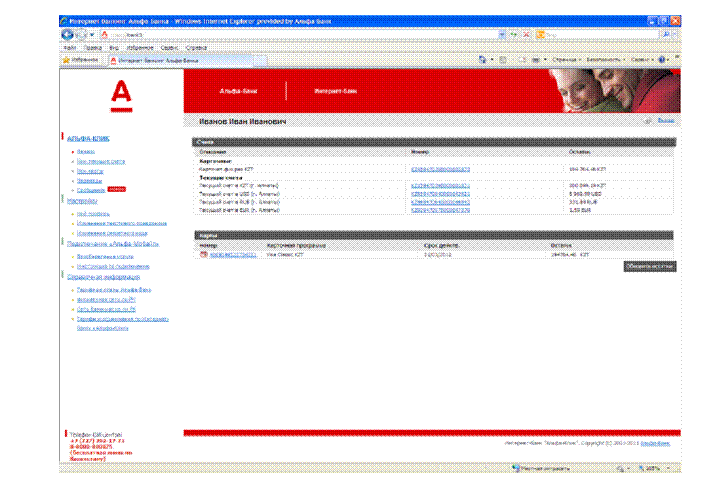Open the current USD account number link
The height and width of the screenshot is (496, 712).
440,194
